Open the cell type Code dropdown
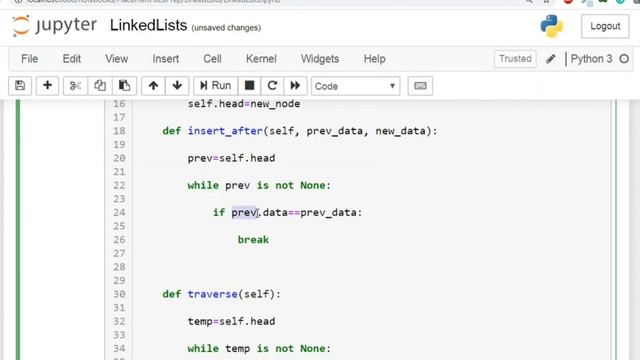 356,86
